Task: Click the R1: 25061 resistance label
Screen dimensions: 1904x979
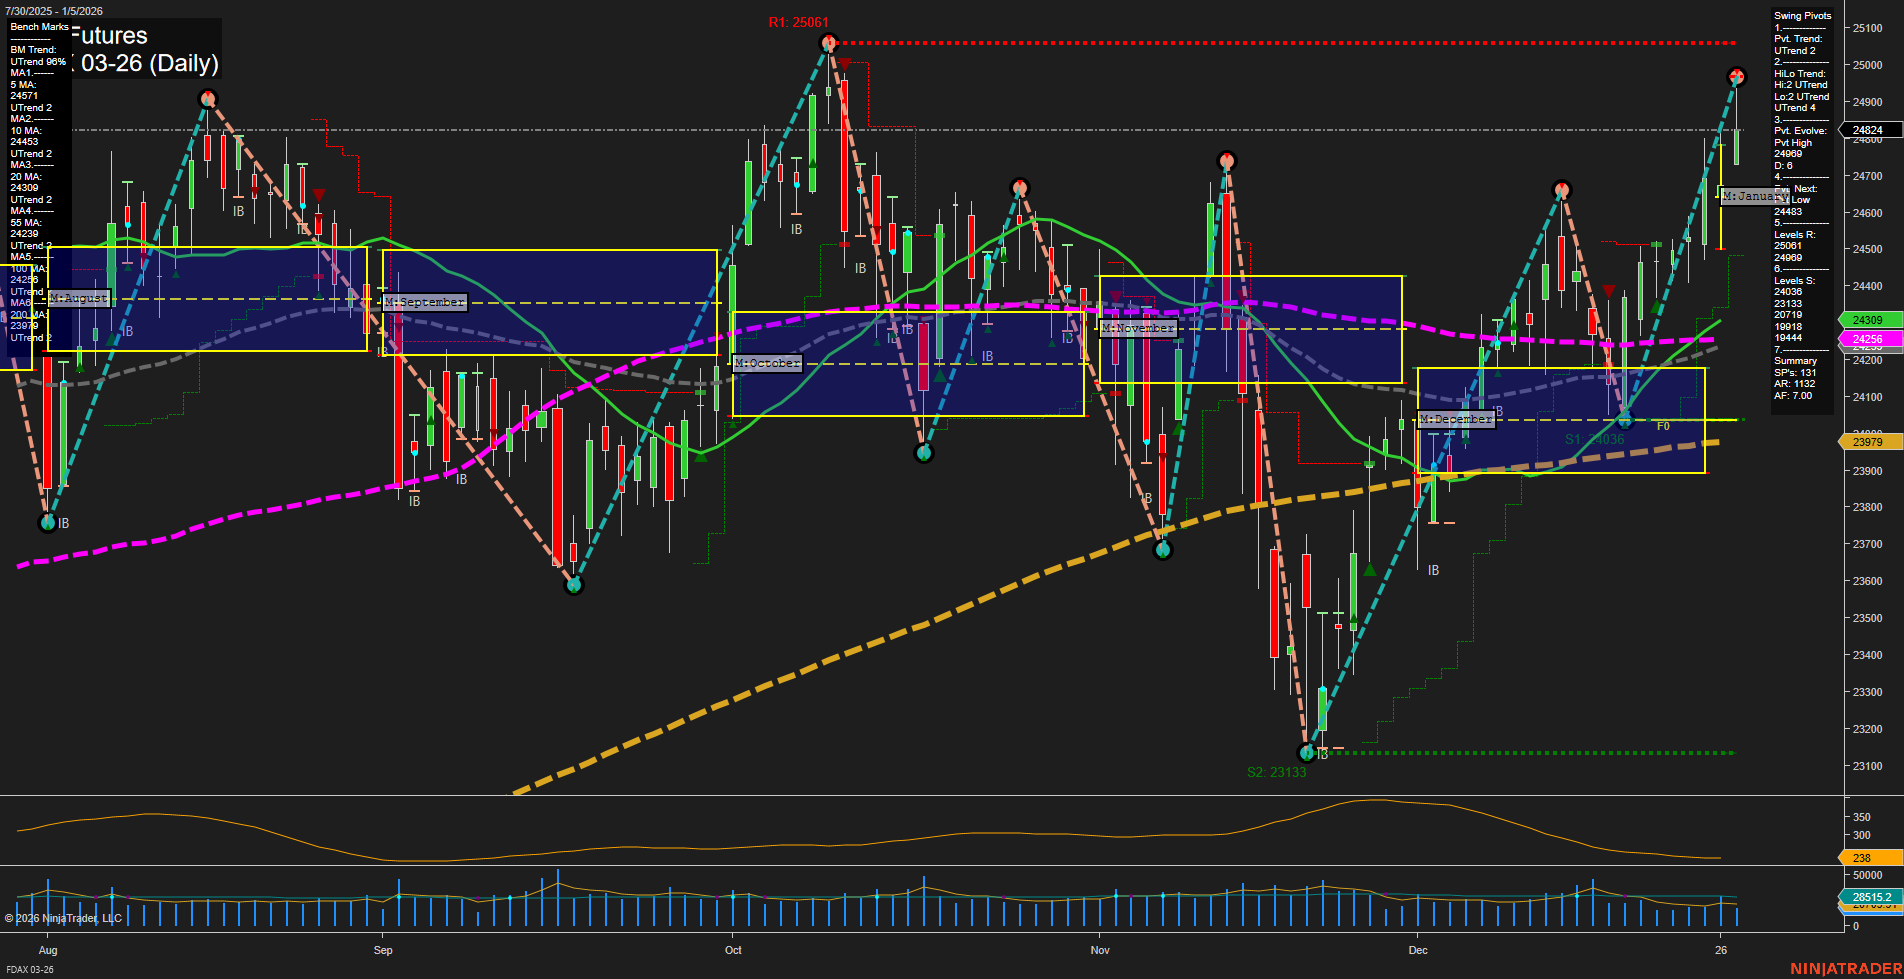Action: click(797, 20)
